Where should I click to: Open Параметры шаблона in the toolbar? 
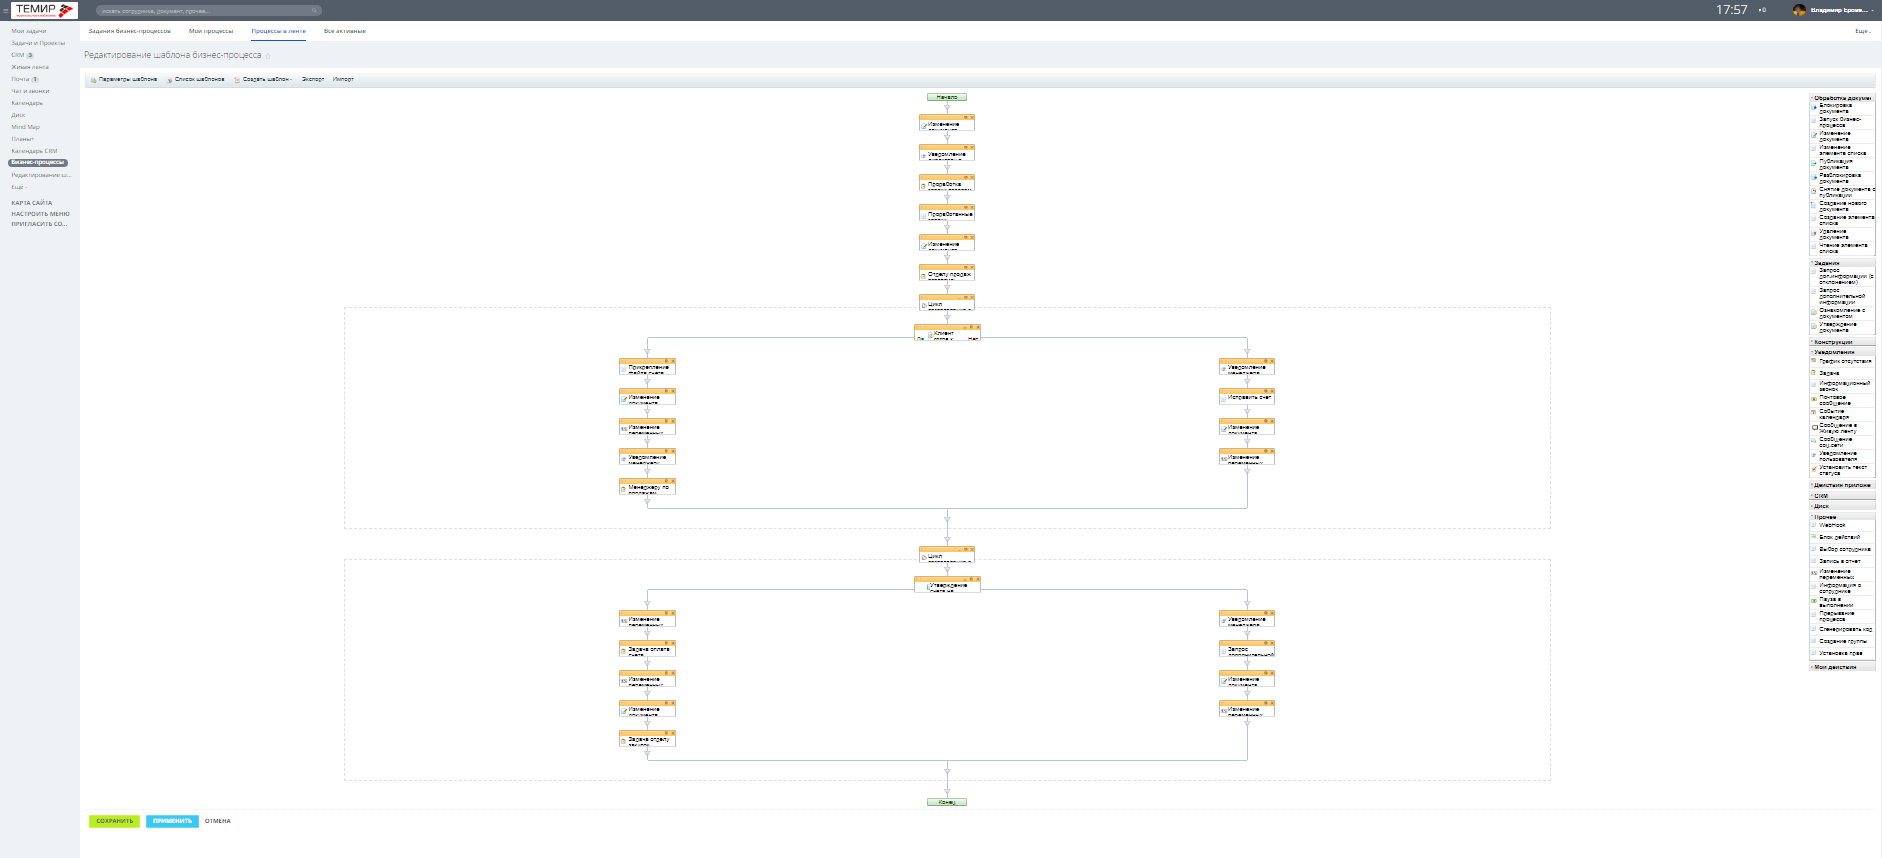click(x=124, y=79)
